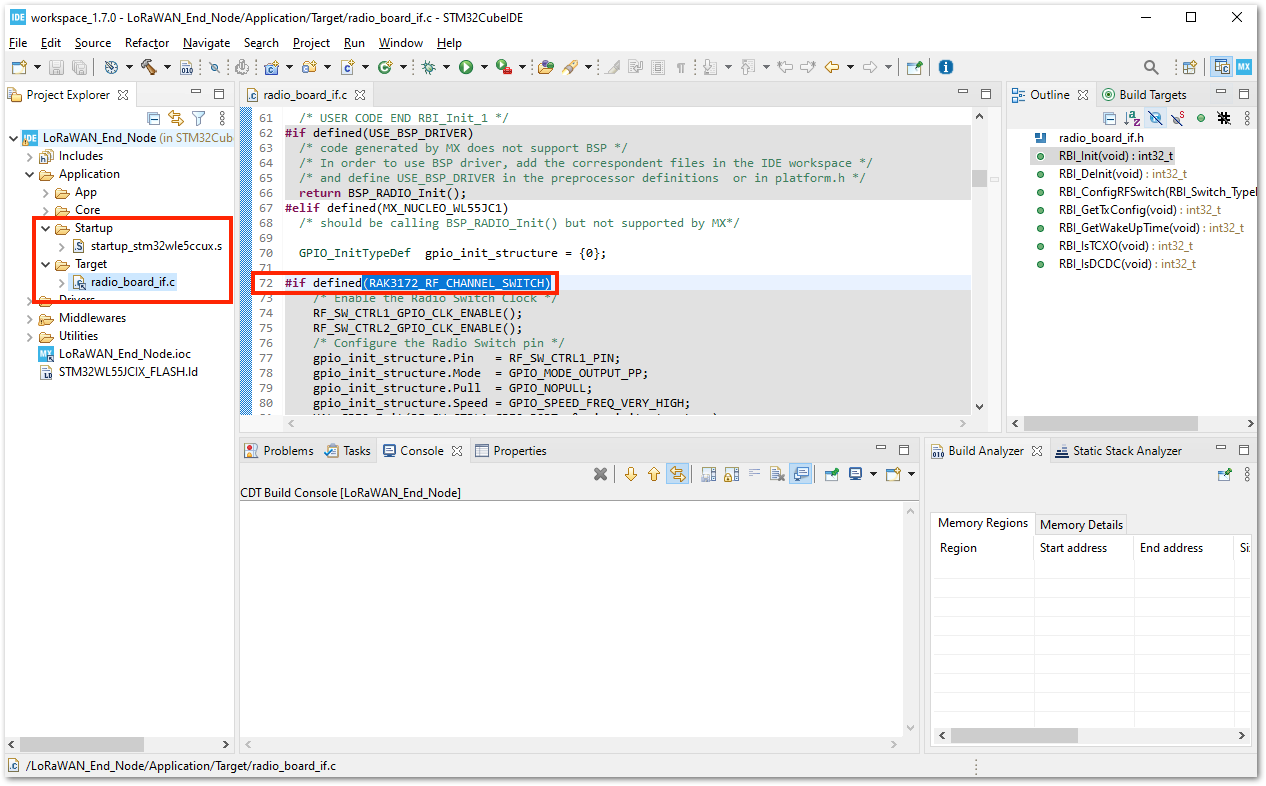Click Sort alphabetically in Outline toolbar
Viewport: 1266px width, 786px height.
1132,118
